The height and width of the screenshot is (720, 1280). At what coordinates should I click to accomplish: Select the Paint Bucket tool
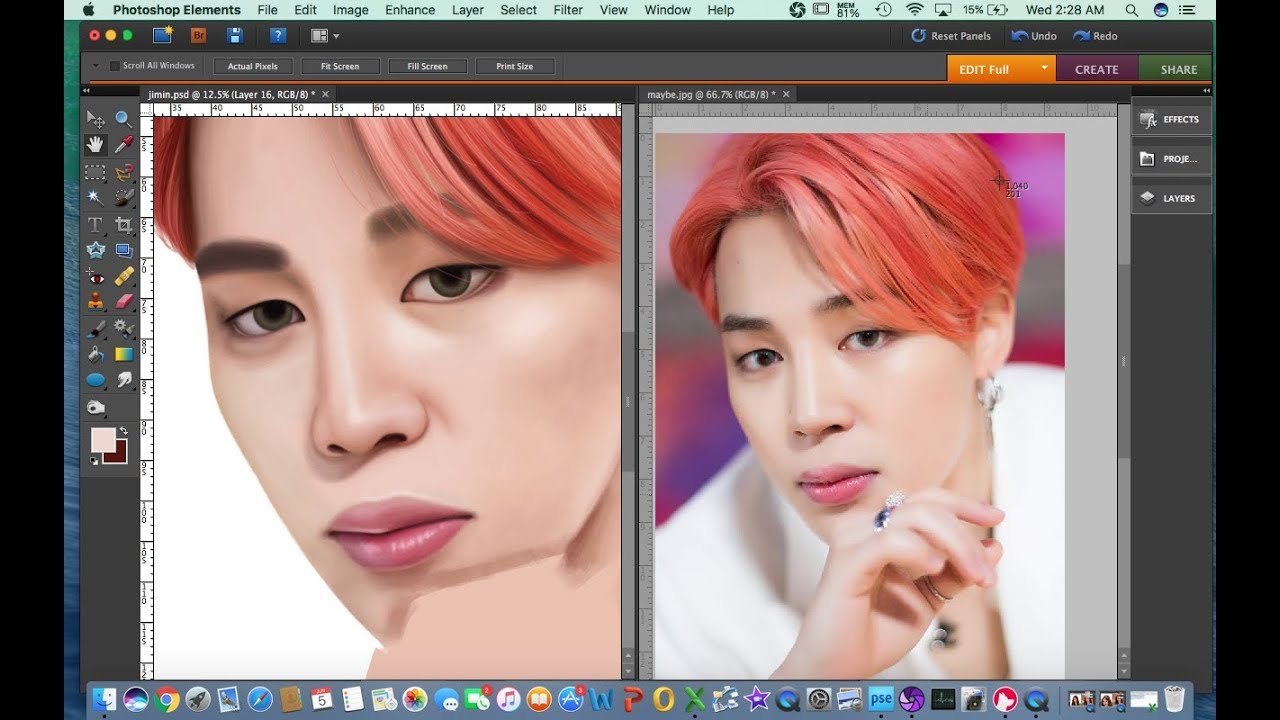[95, 353]
